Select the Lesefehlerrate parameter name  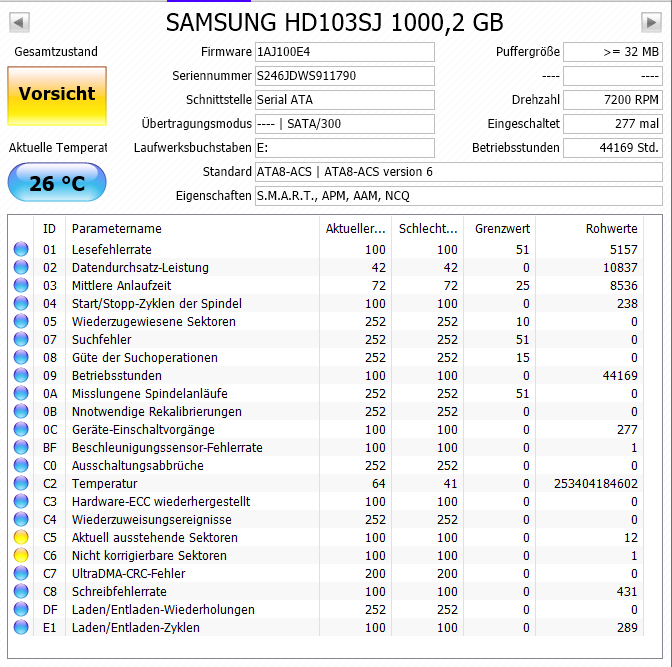click(111, 249)
